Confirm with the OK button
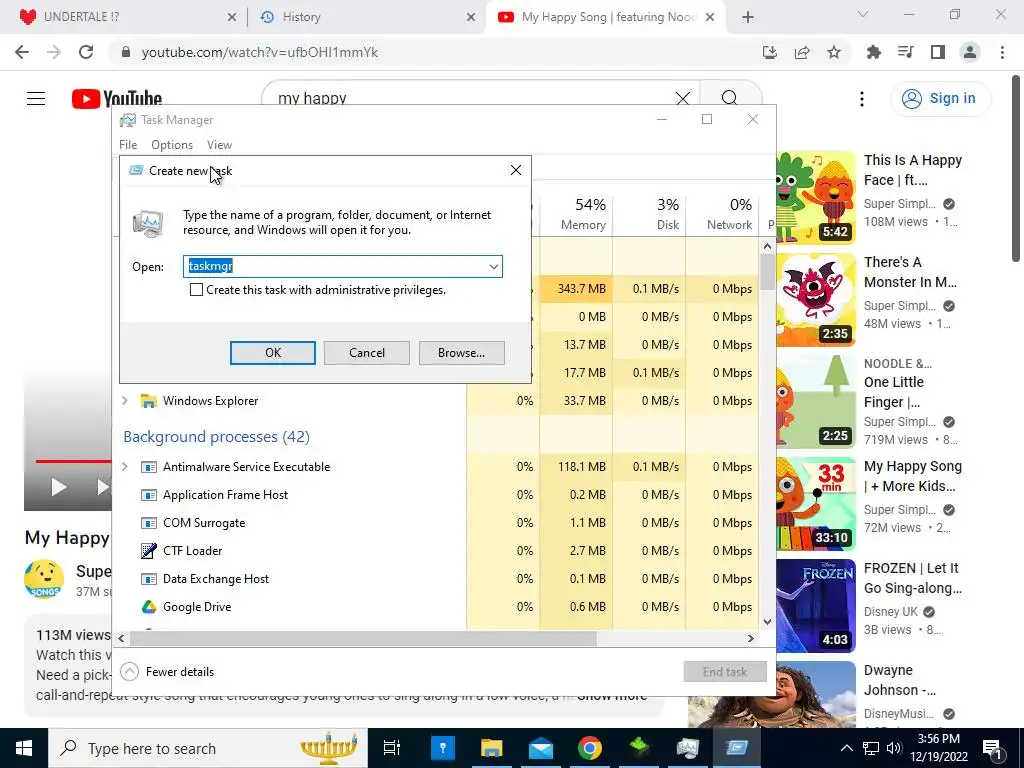Viewport: 1024px width, 768px height. click(x=272, y=353)
